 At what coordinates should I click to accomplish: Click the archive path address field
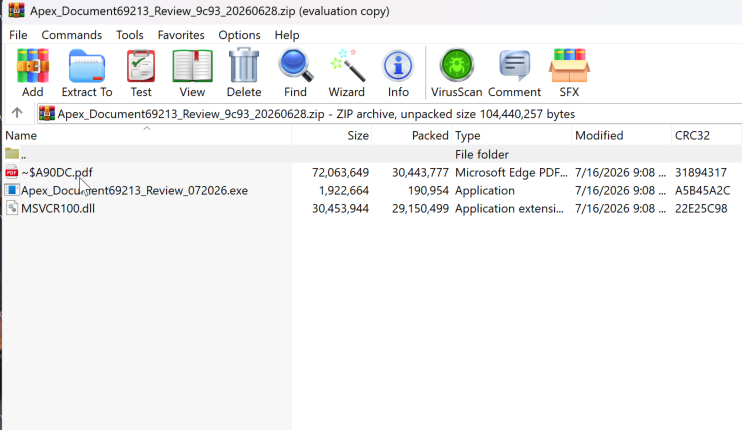coord(389,114)
